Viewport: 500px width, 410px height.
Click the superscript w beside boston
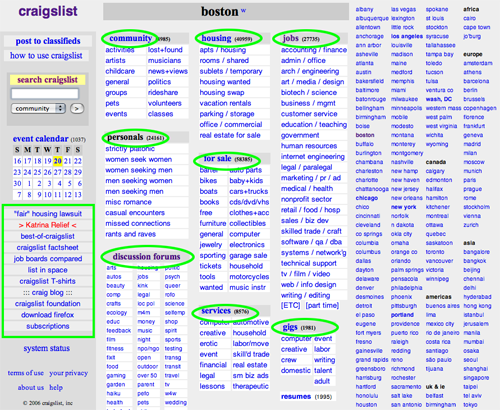[x=243, y=10]
